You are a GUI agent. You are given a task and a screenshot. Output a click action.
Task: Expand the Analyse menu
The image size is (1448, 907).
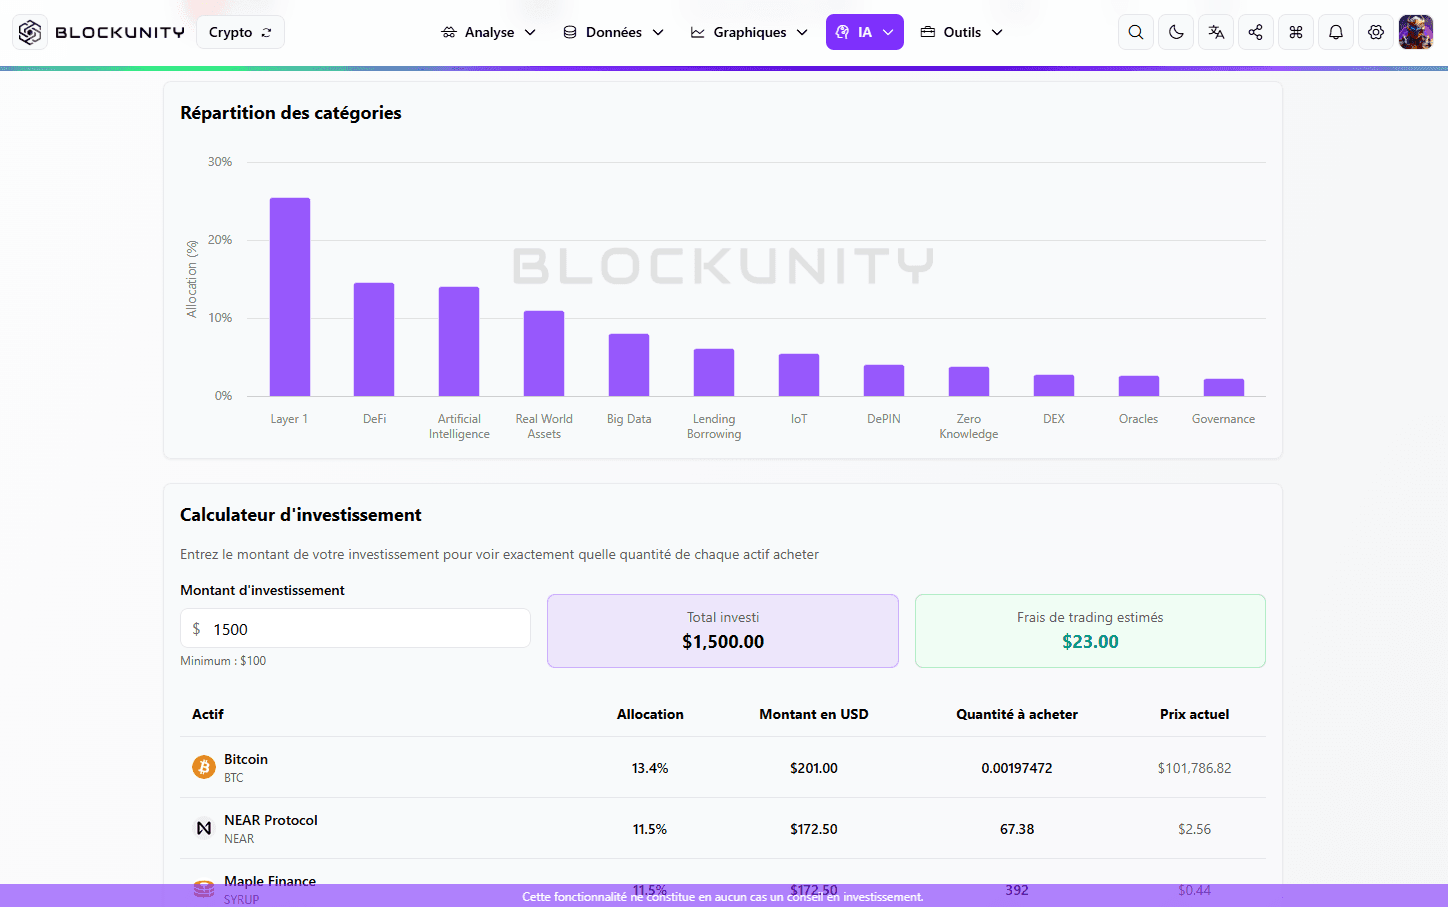(489, 32)
